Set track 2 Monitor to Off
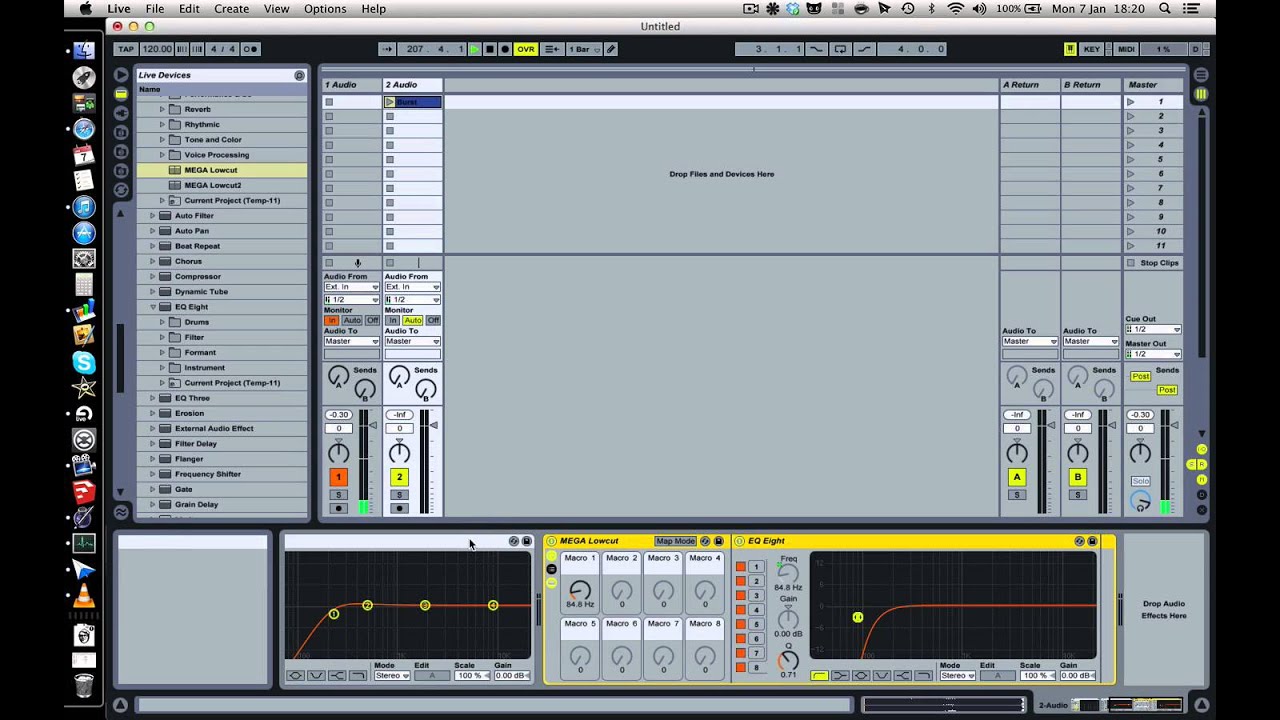Image resolution: width=1280 pixels, height=720 pixels. click(x=433, y=321)
